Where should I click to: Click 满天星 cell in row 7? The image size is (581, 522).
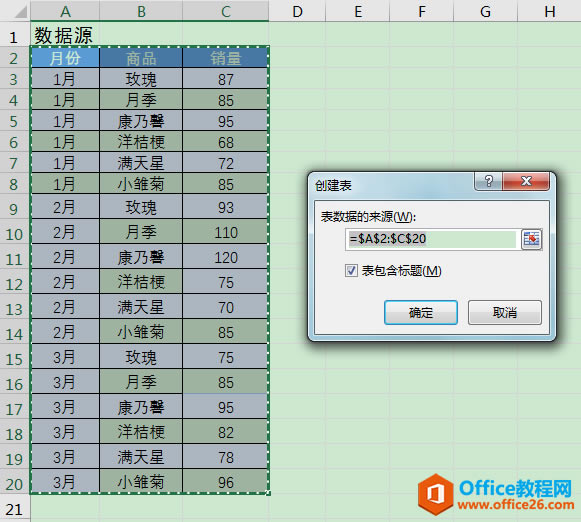[x=141, y=163]
